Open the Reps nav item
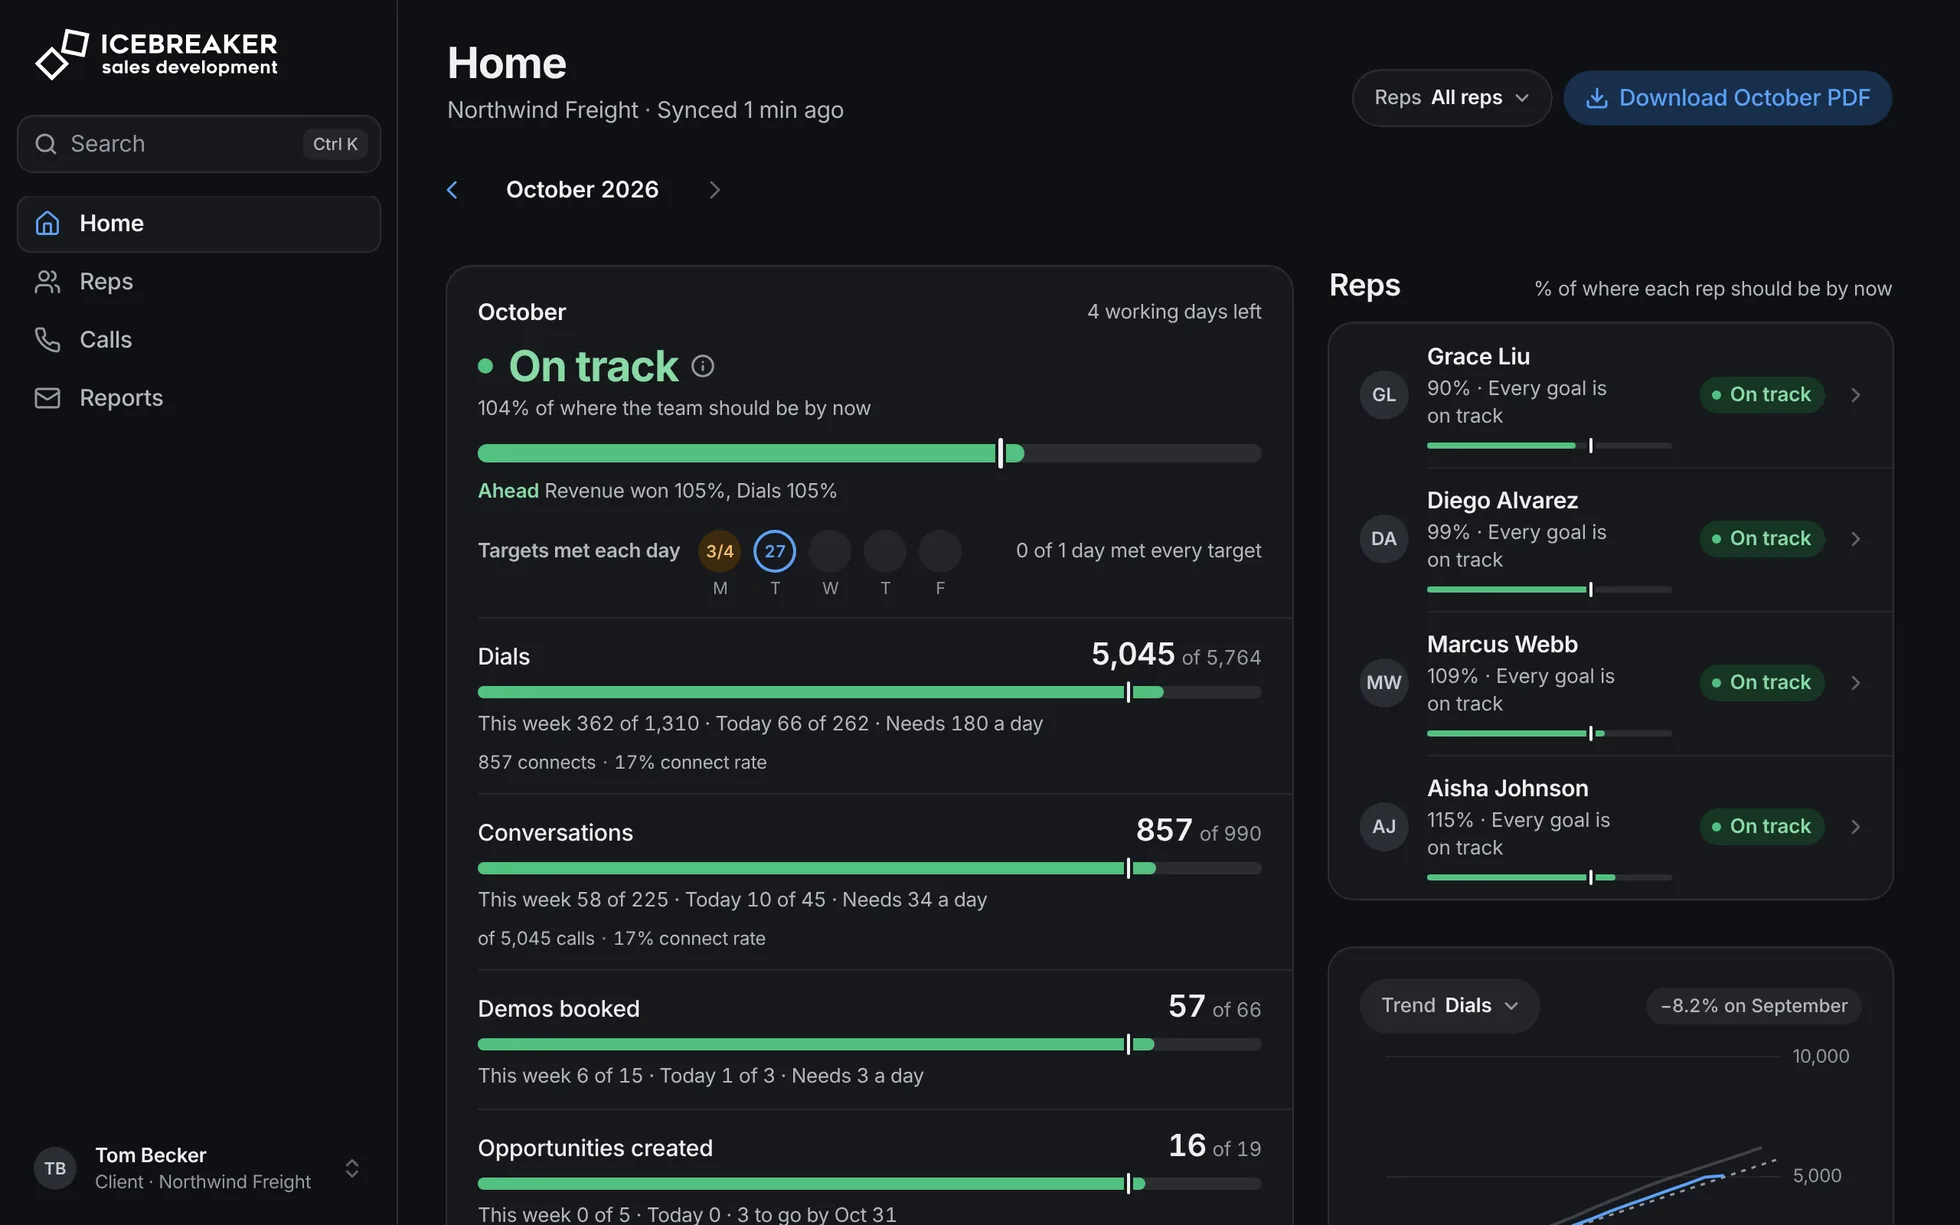The width and height of the screenshot is (1960, 1225). (199, 282)
